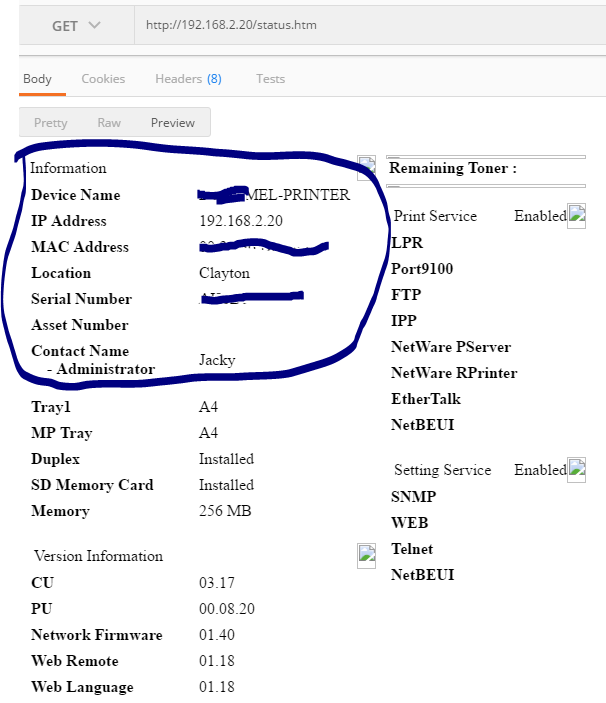Click the Version Information heading
Viewport: 606px width, 703px height.
99,556
